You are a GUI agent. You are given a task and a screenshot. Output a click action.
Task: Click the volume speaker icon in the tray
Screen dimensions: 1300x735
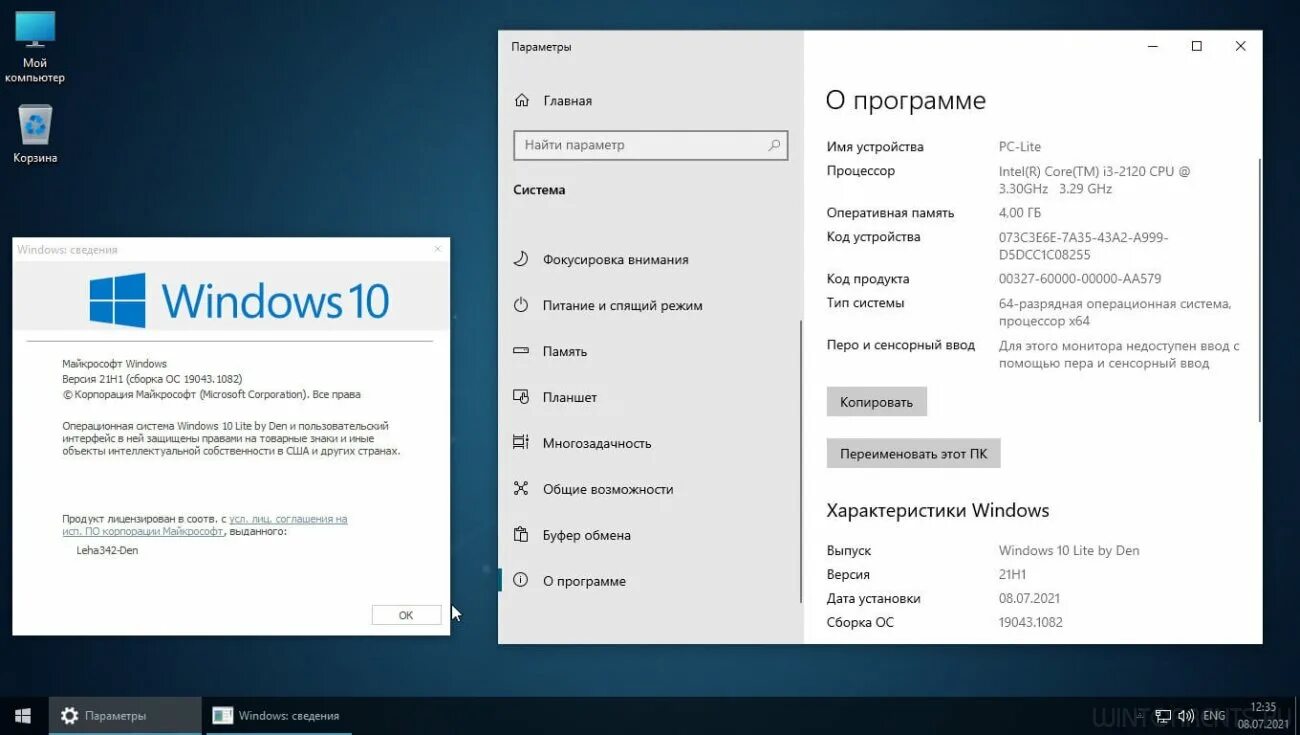tap(1186, 716)
